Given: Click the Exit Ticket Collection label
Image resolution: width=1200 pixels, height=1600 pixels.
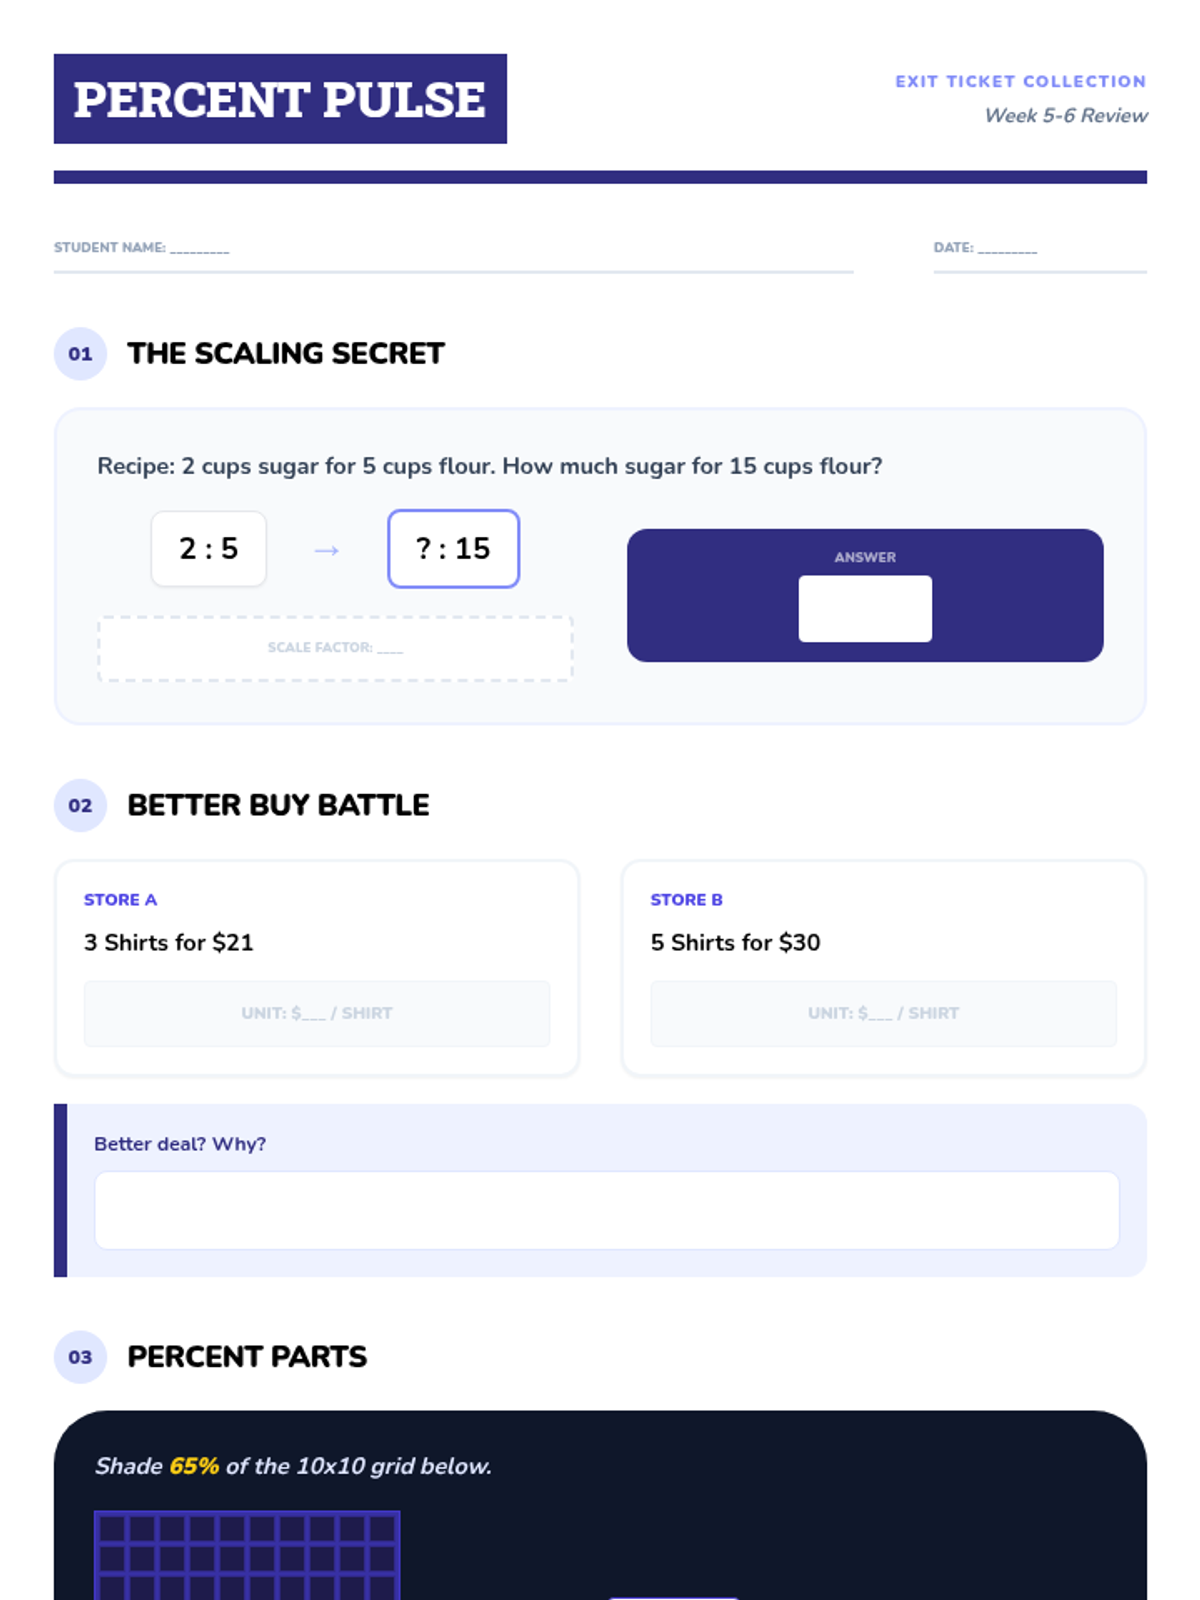Looking at the screenshot, I should [1020, 81].
